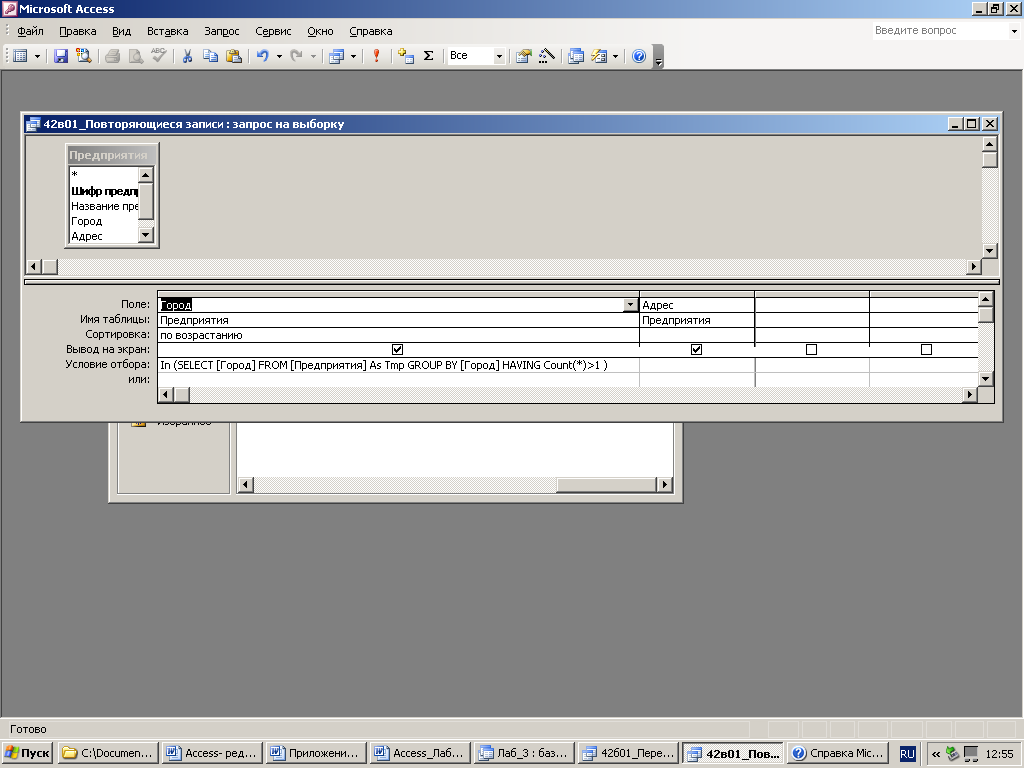This screenshot has height=768, width=1024.
Task: Uncheck show checkbox for Город column
Action: (397, 350)
